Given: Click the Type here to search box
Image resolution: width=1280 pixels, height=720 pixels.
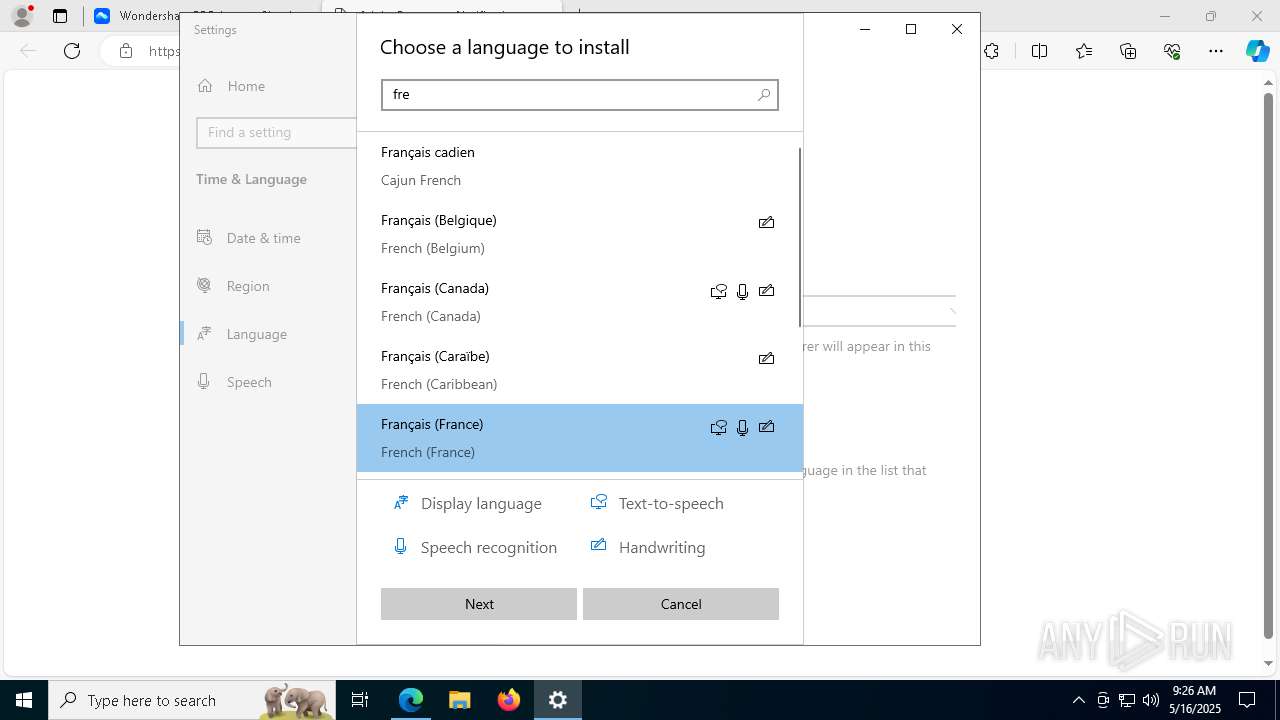Looking at the screenshot, I should coord(192,700).
